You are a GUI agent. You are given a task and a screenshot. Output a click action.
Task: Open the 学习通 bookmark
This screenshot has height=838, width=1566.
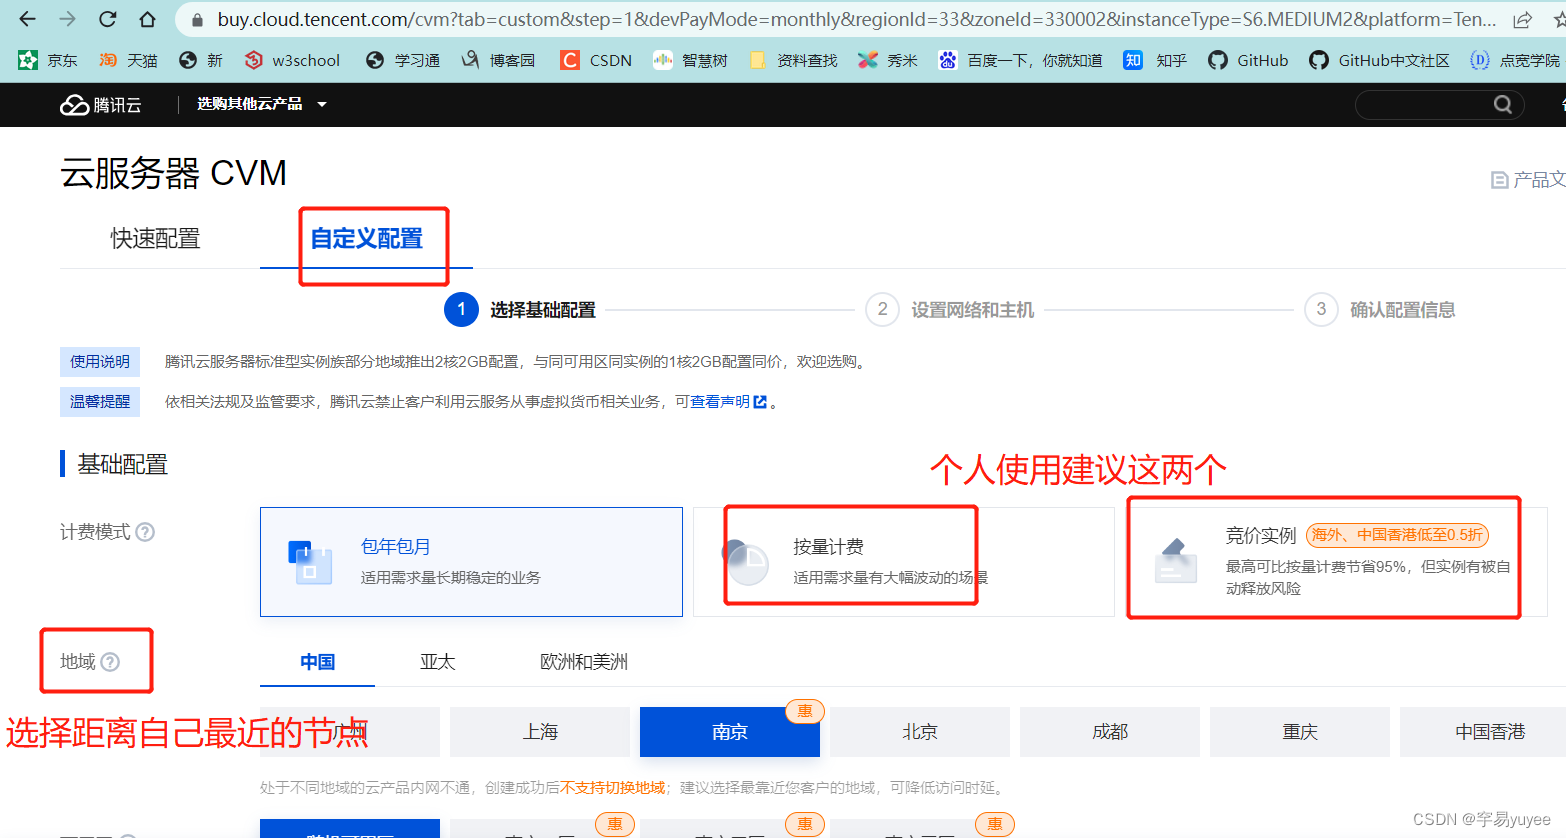pyautogui.click(x=403, y=61)
